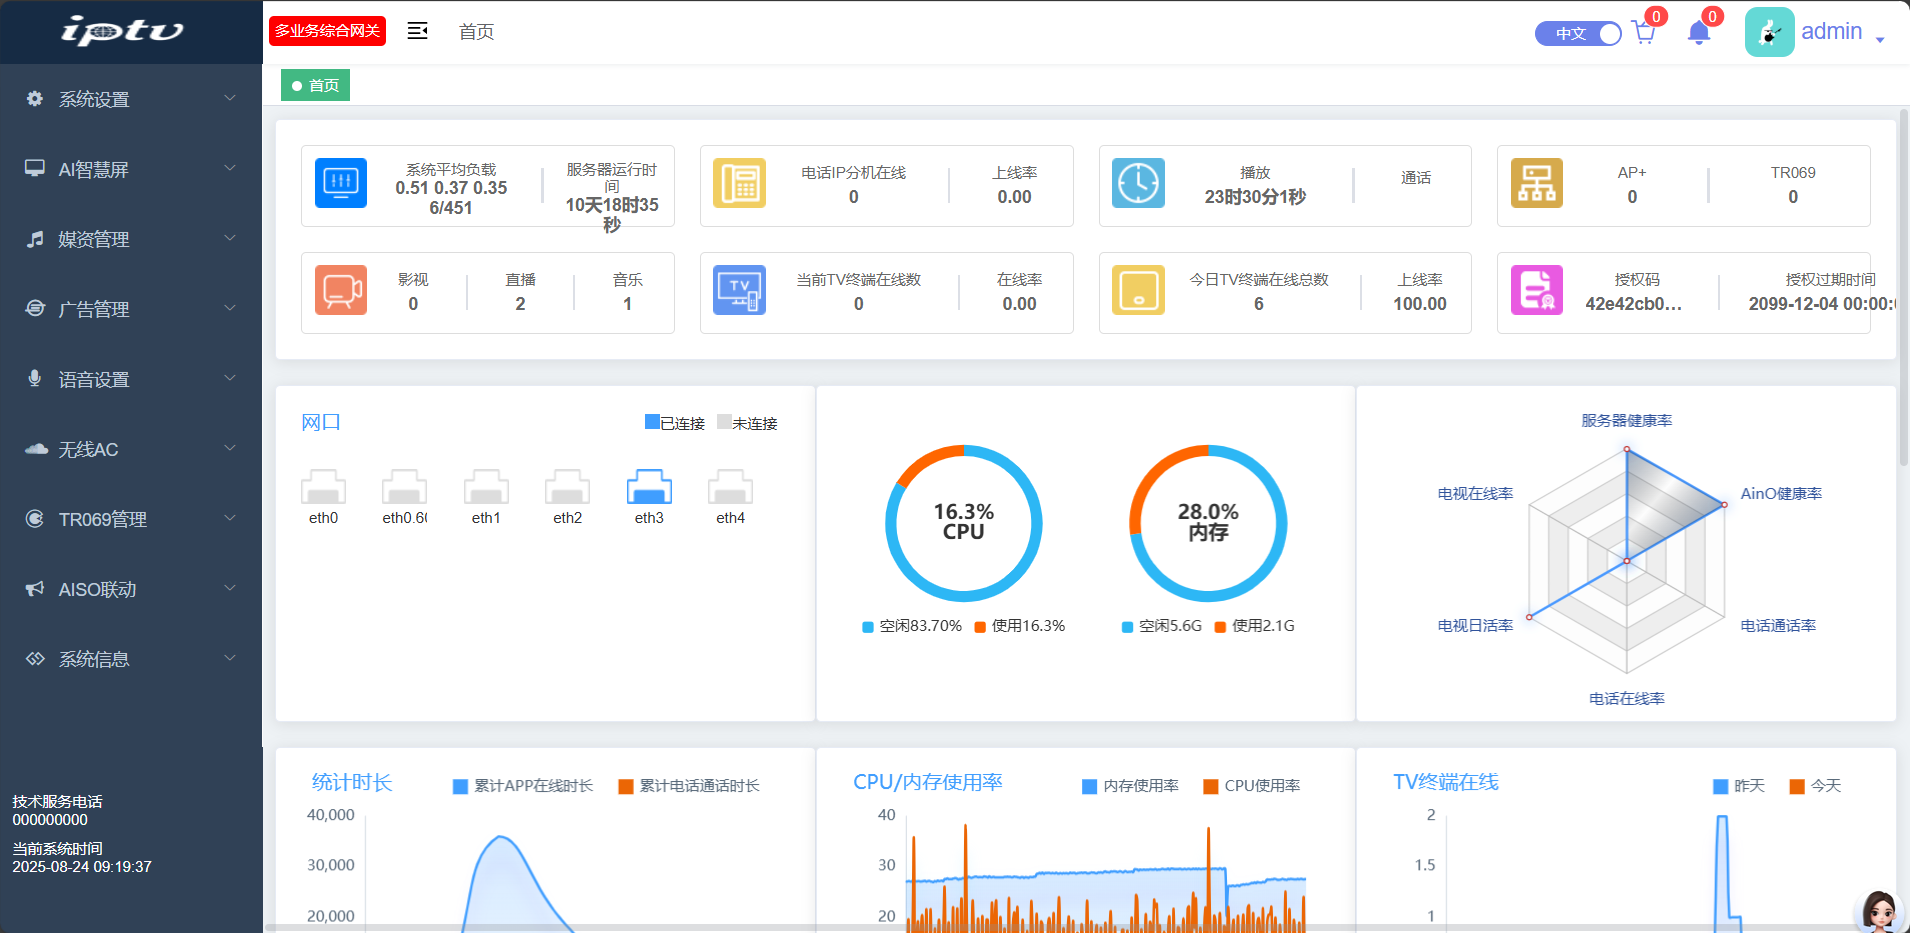Open TR069管理 in the sidebar

(131, 519)
